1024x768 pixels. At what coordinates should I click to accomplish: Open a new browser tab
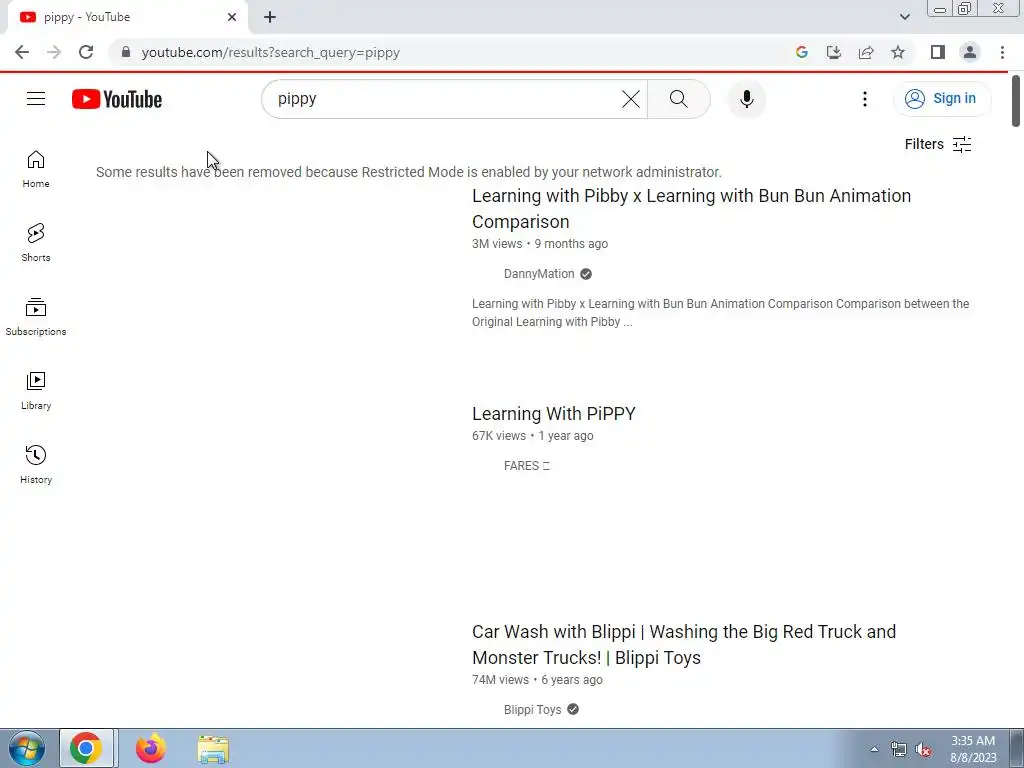(270, 17)
